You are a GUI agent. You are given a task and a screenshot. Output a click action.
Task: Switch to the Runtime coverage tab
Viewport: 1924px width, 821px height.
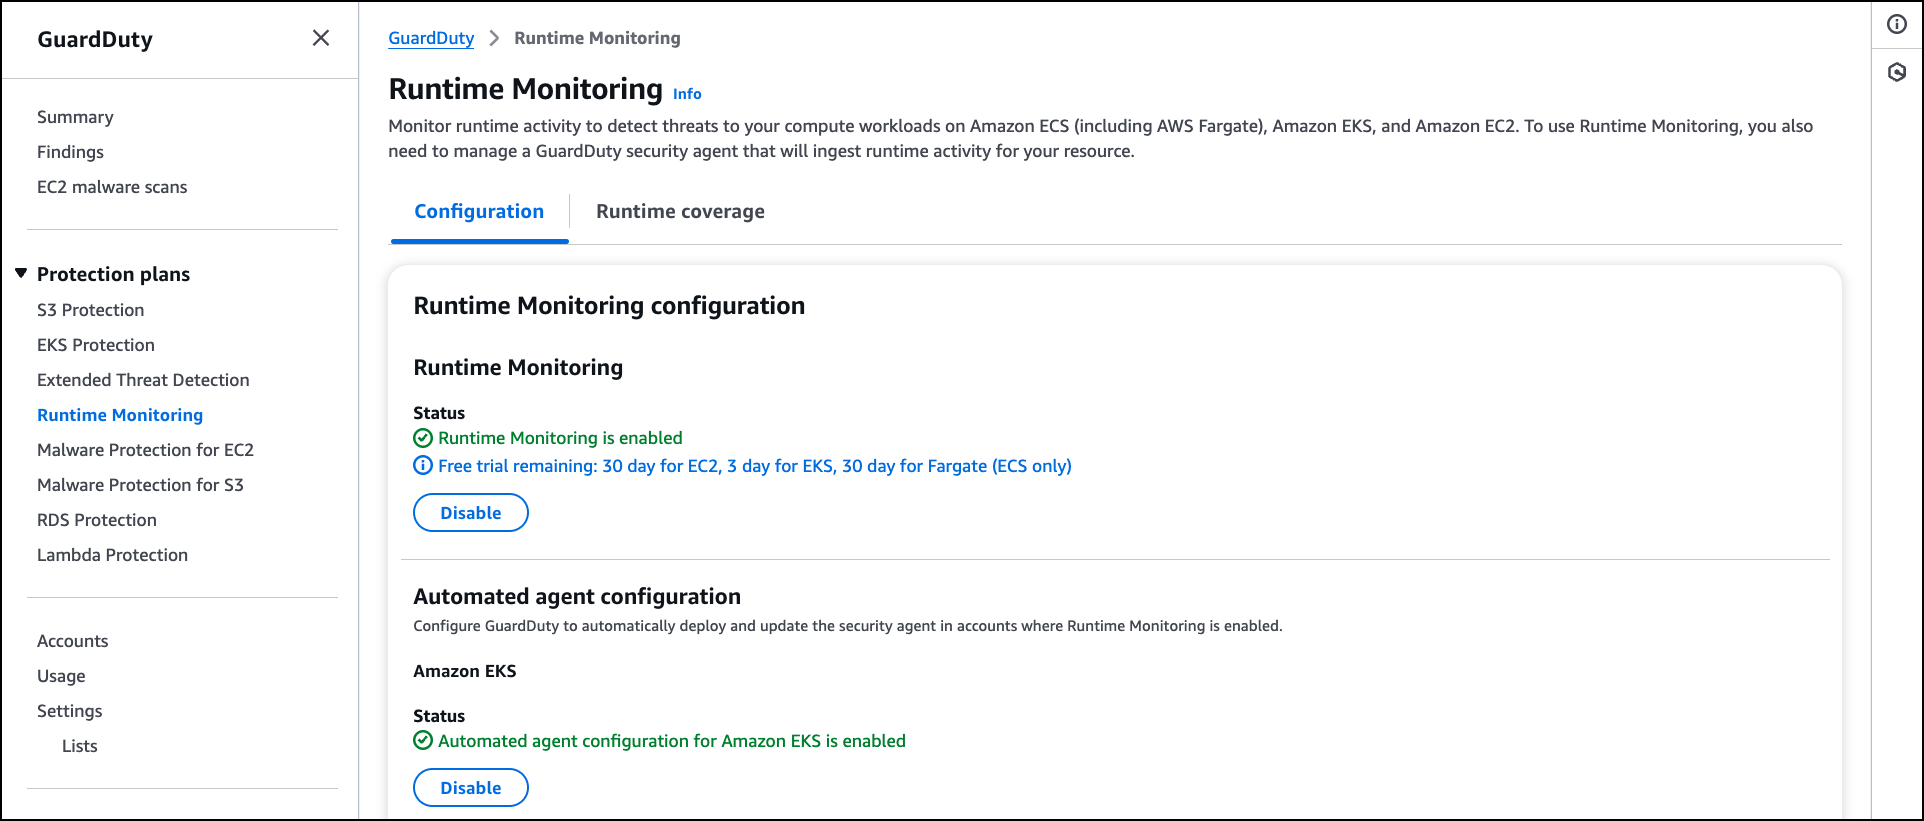[x=680, y=212]
